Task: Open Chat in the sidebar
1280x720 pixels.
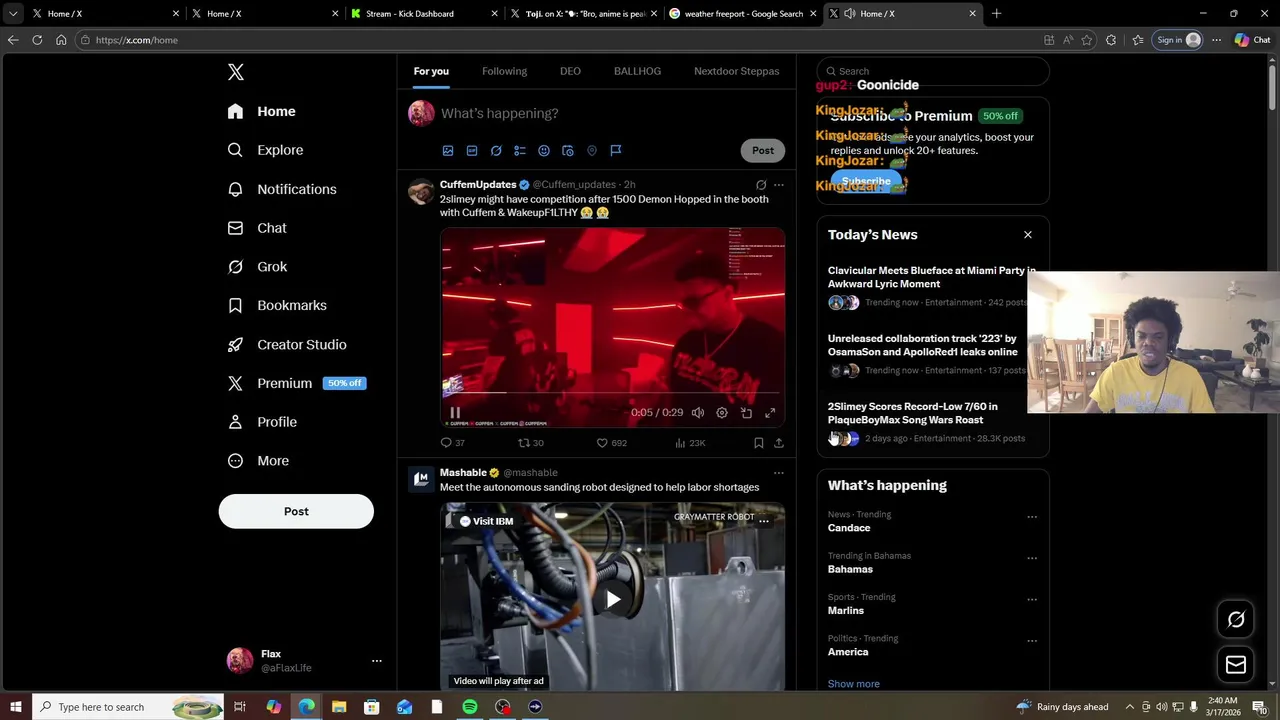Action: point(257,228)
